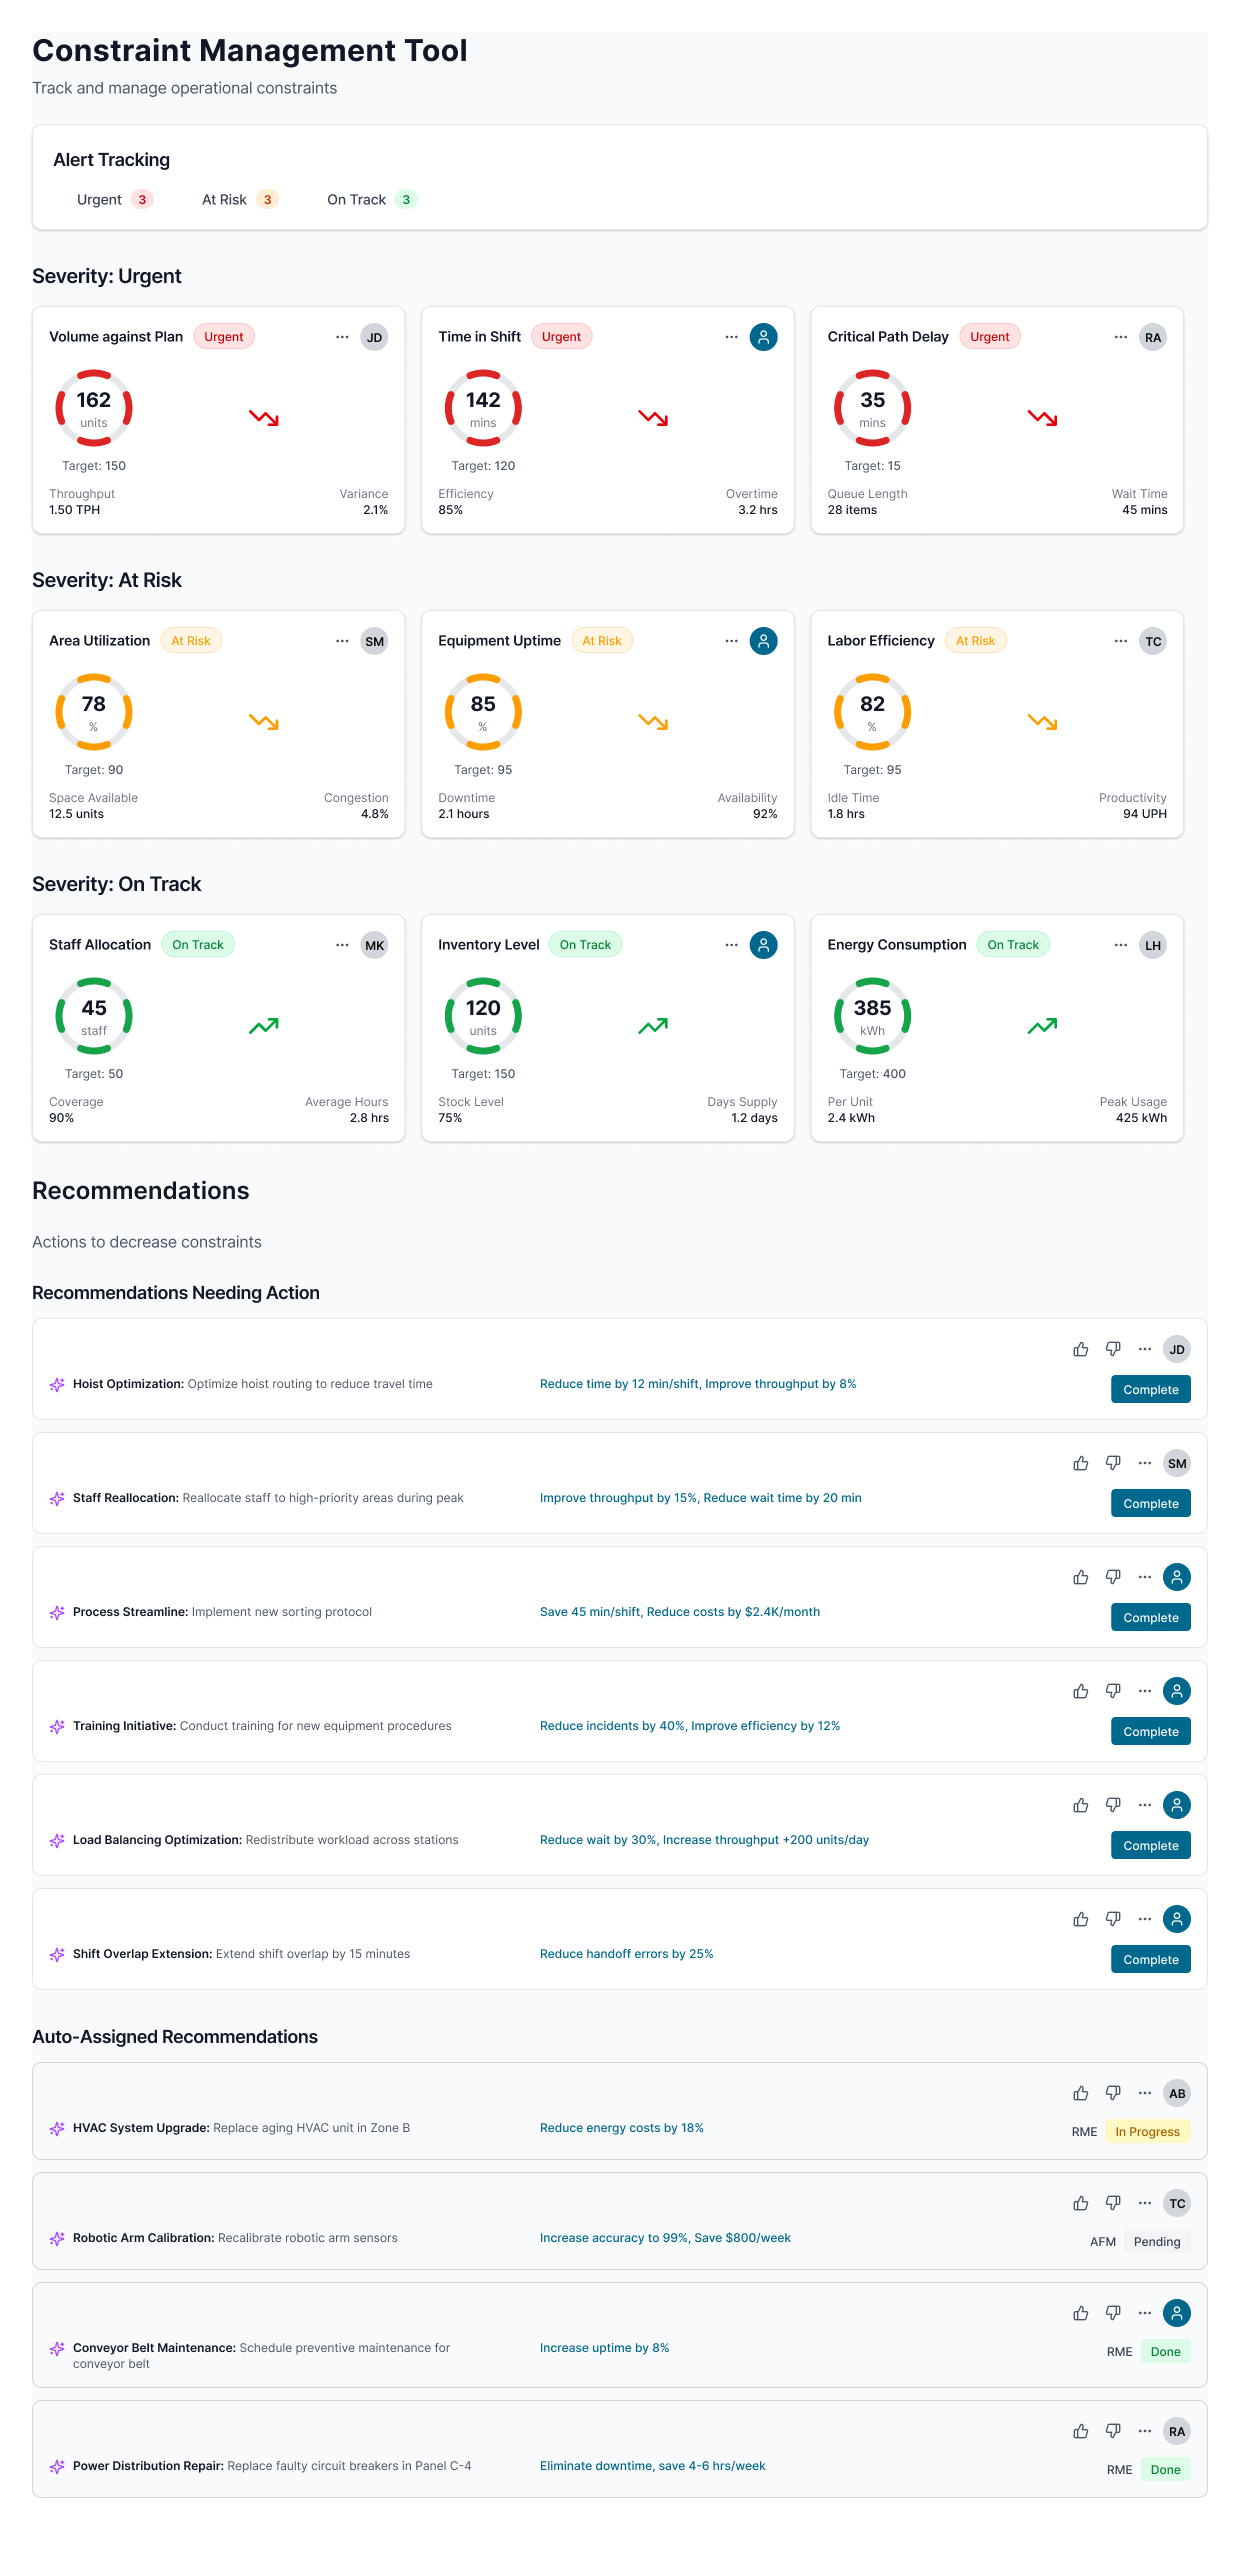Click the MK avatar on Staff Allocation

(x=374, y=945)
